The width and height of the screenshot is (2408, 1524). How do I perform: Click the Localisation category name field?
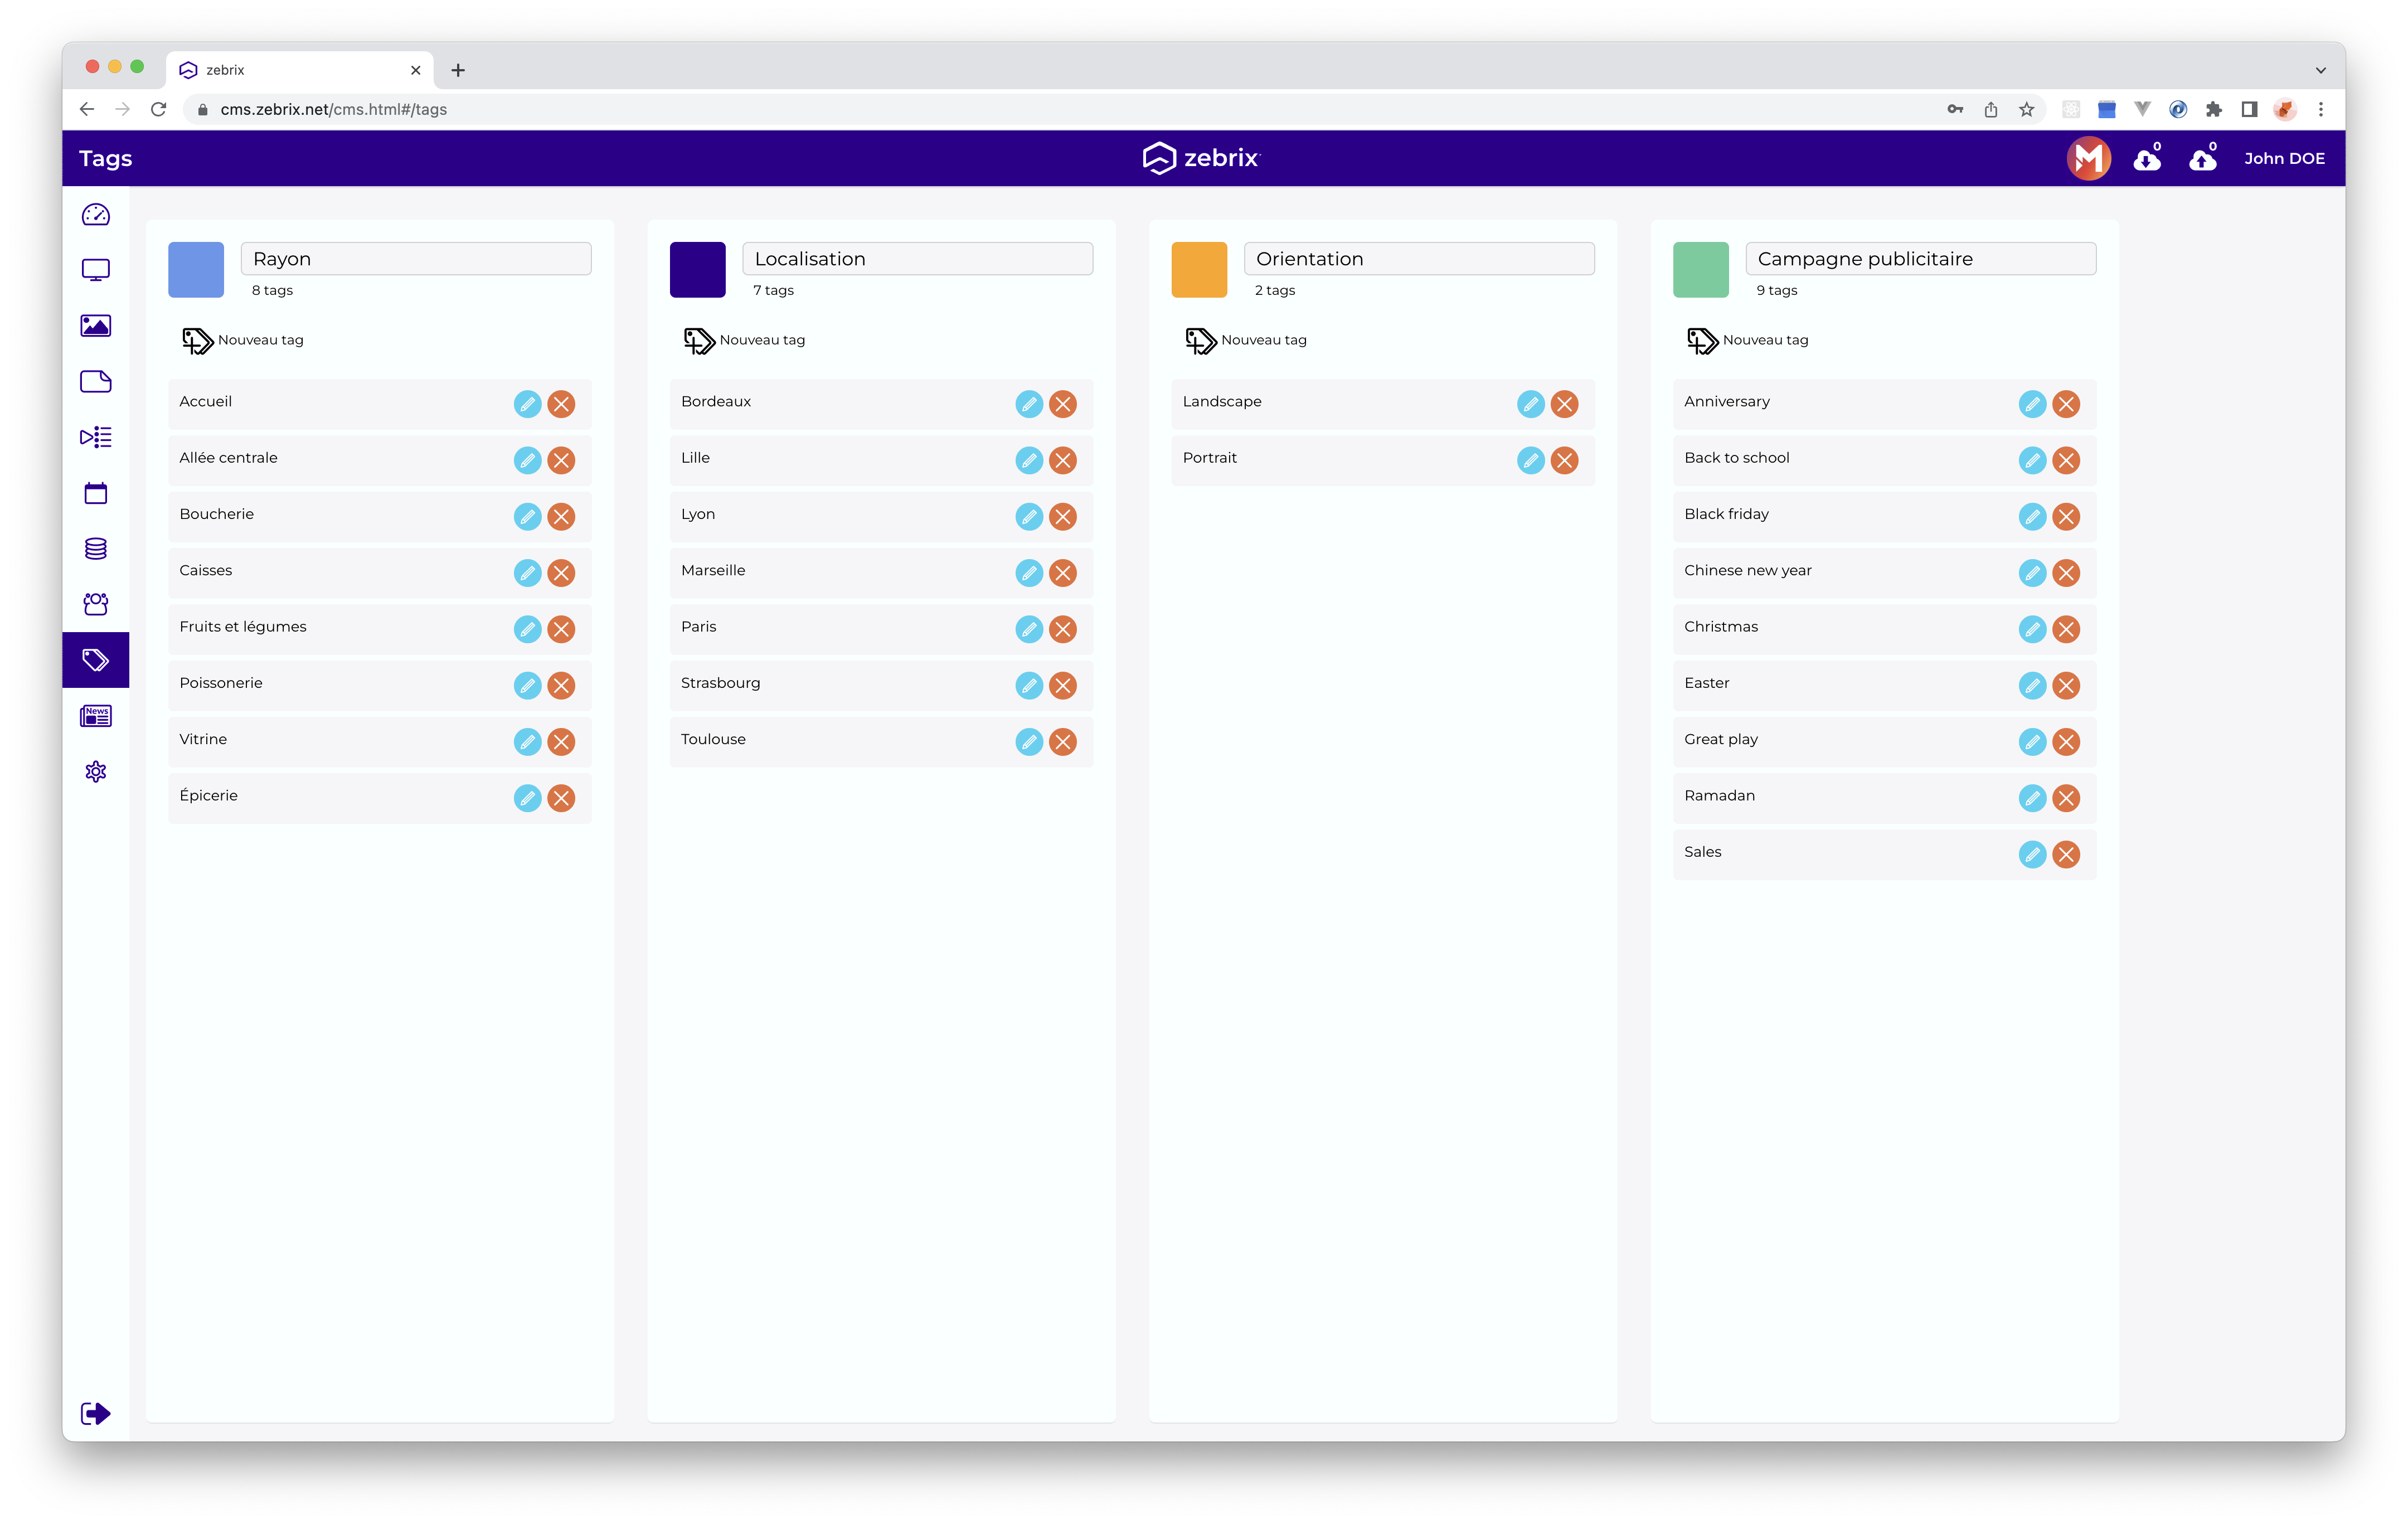917,259
